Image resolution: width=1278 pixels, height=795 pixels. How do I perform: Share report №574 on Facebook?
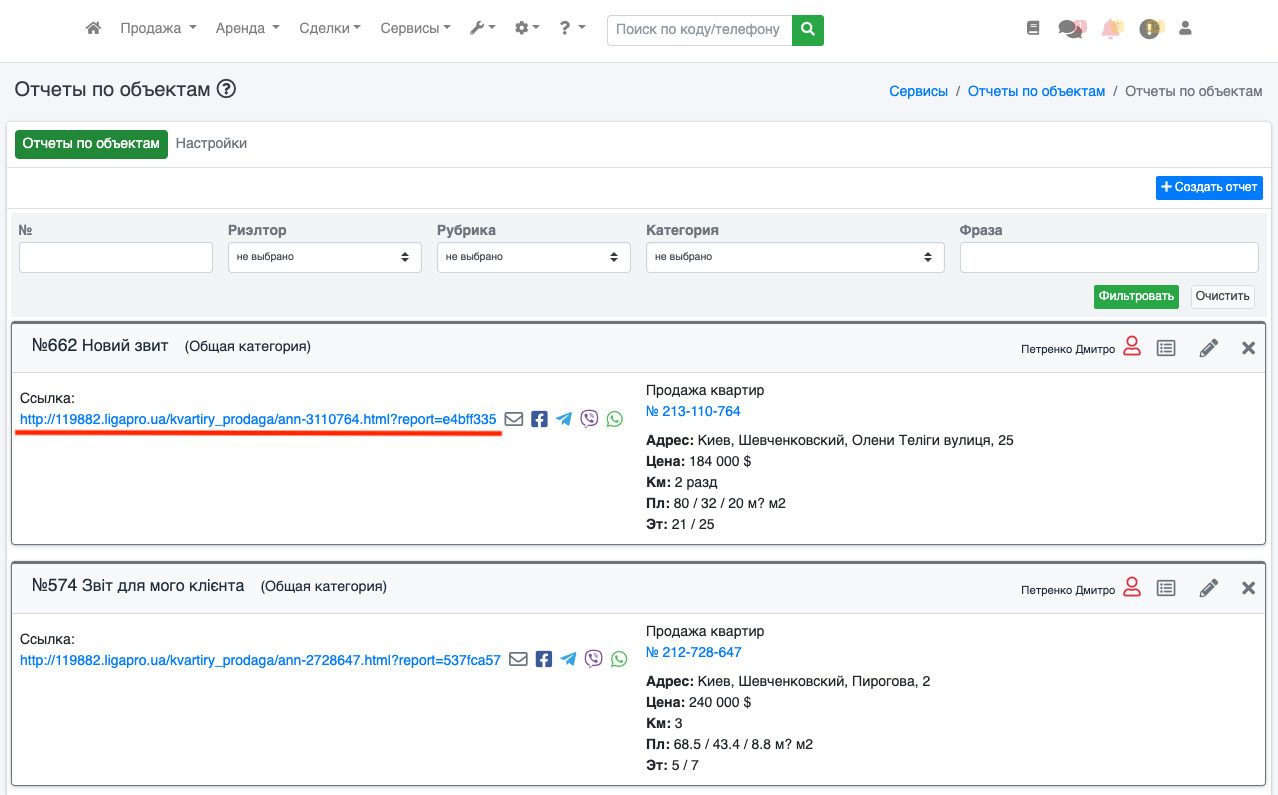click(x=544, y=659)
